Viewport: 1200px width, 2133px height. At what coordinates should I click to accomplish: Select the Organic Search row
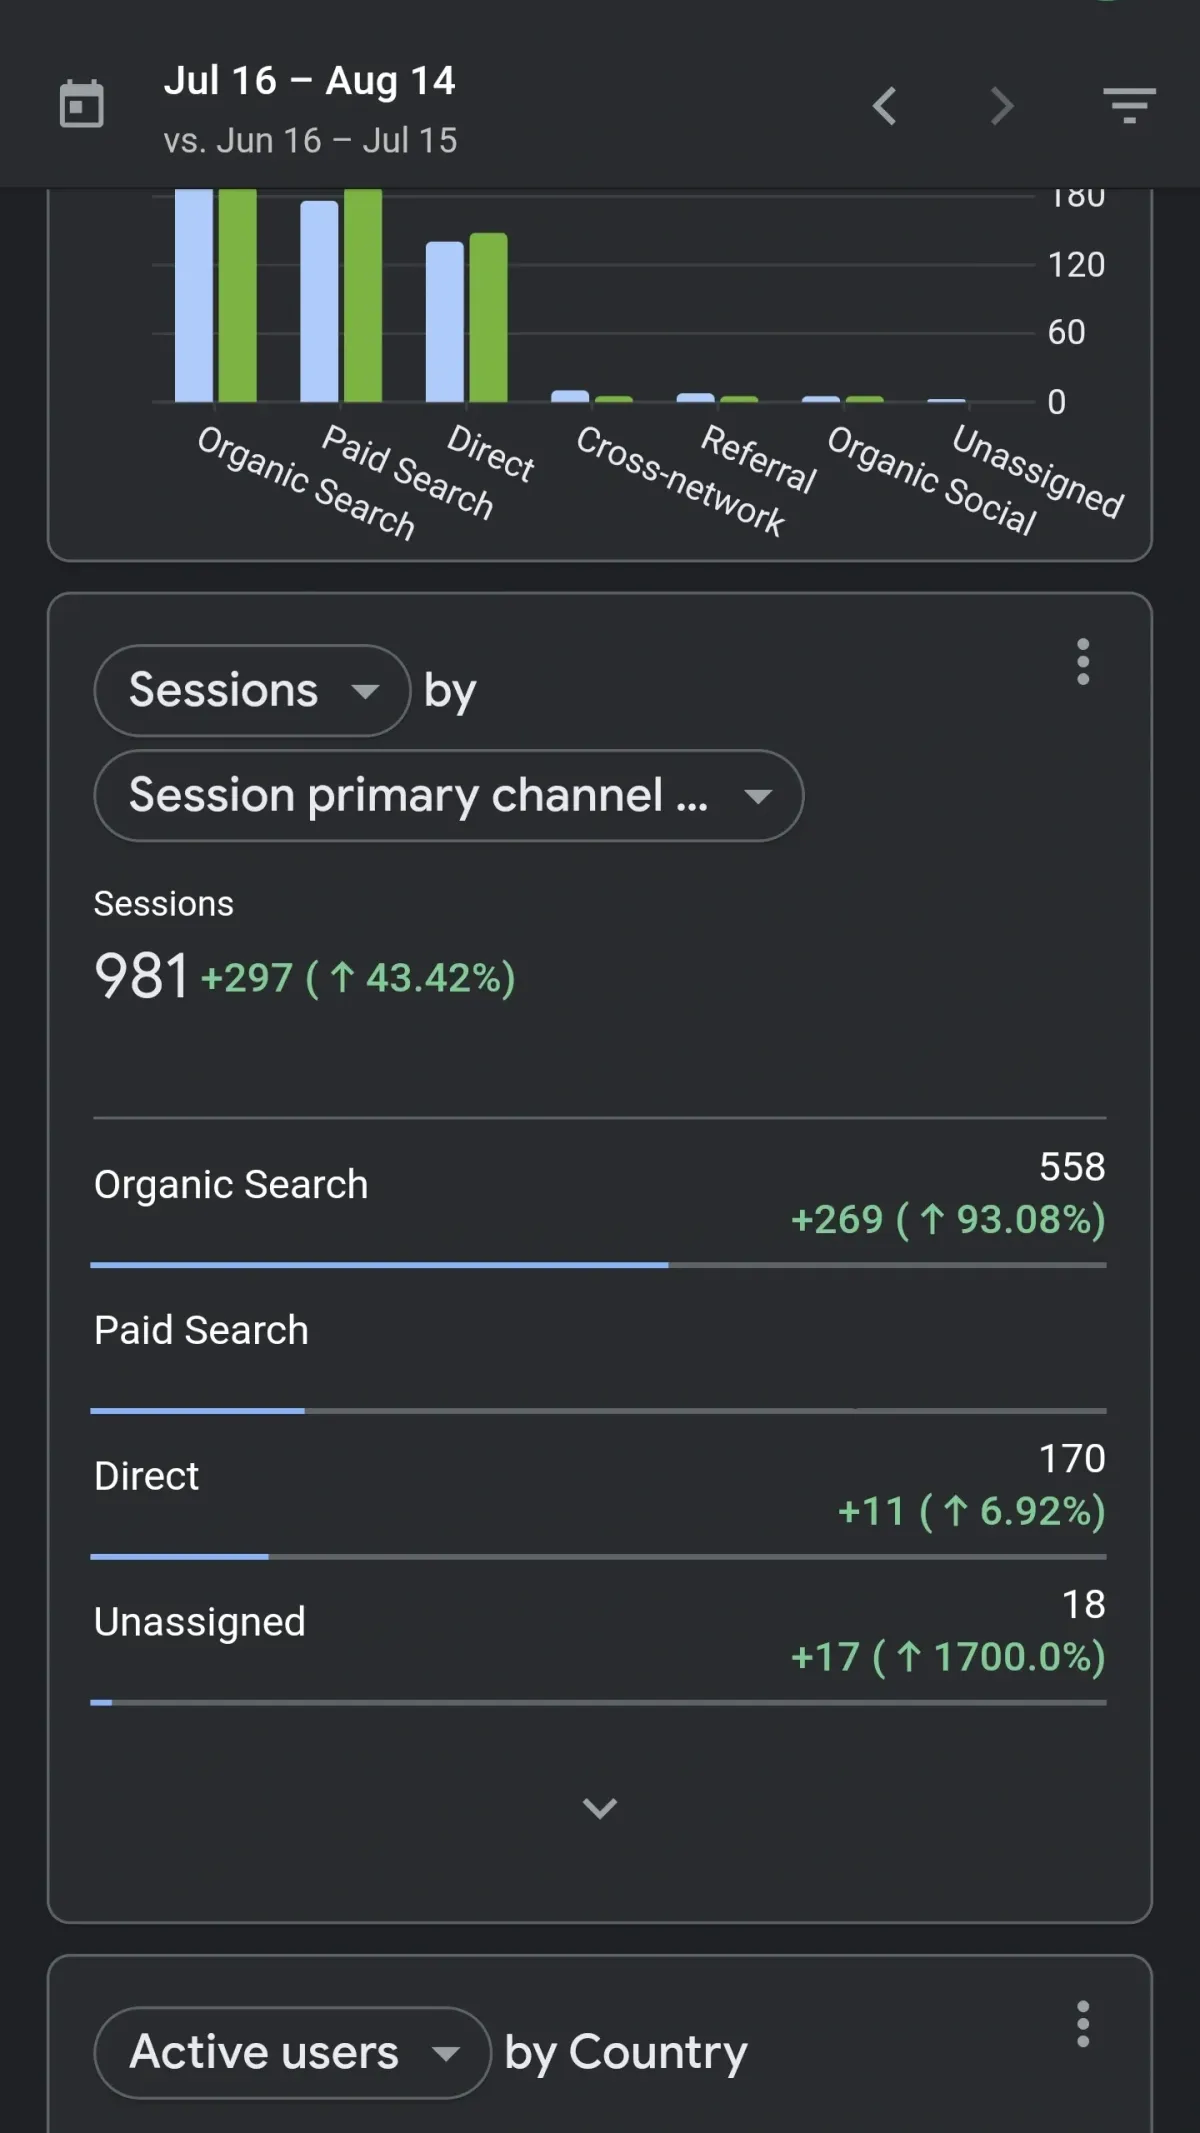598,1190
